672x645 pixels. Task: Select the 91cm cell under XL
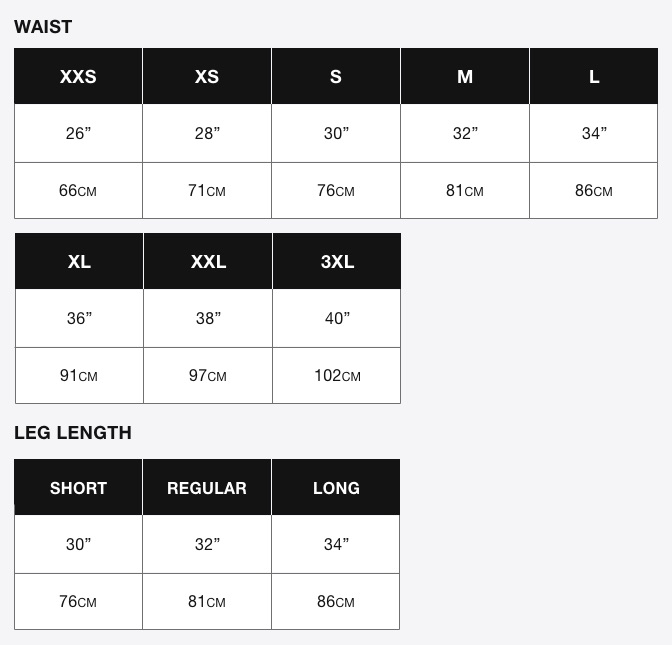point(79,375)
